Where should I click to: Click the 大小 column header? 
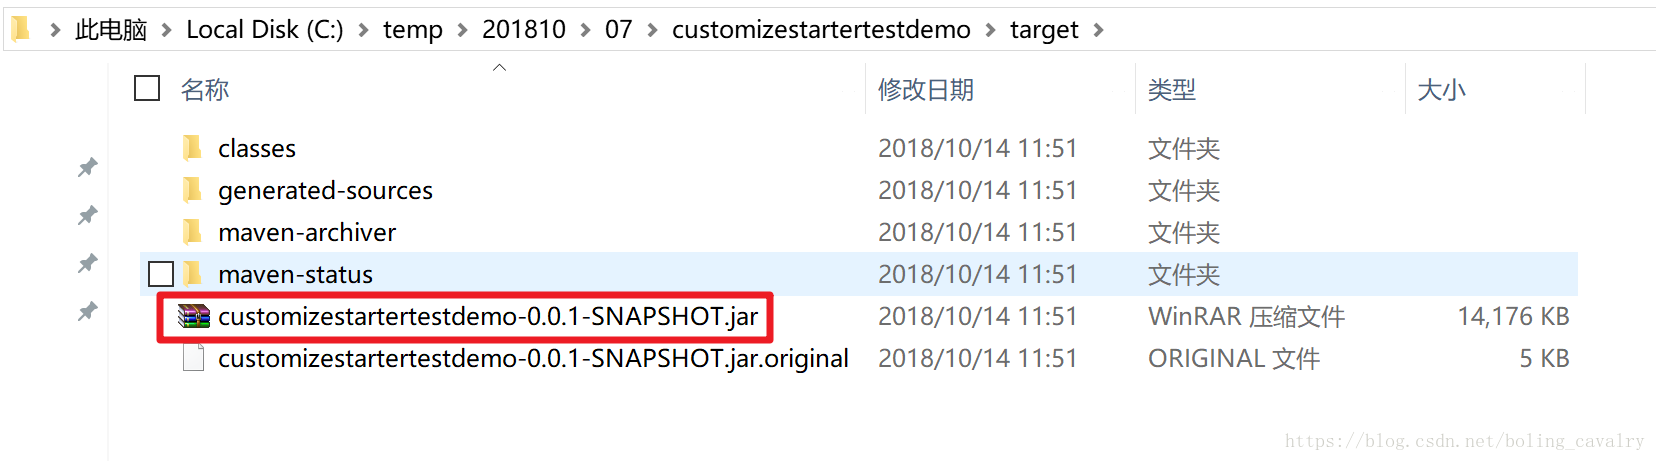1442,90
